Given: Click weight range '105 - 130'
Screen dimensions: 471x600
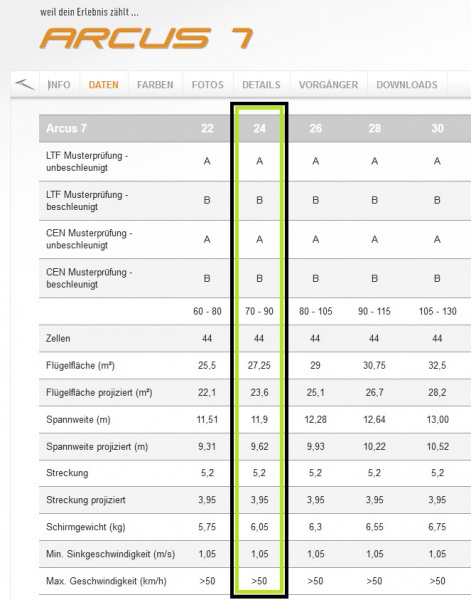Looking at the screenshot, I should [x=438, y=311].
